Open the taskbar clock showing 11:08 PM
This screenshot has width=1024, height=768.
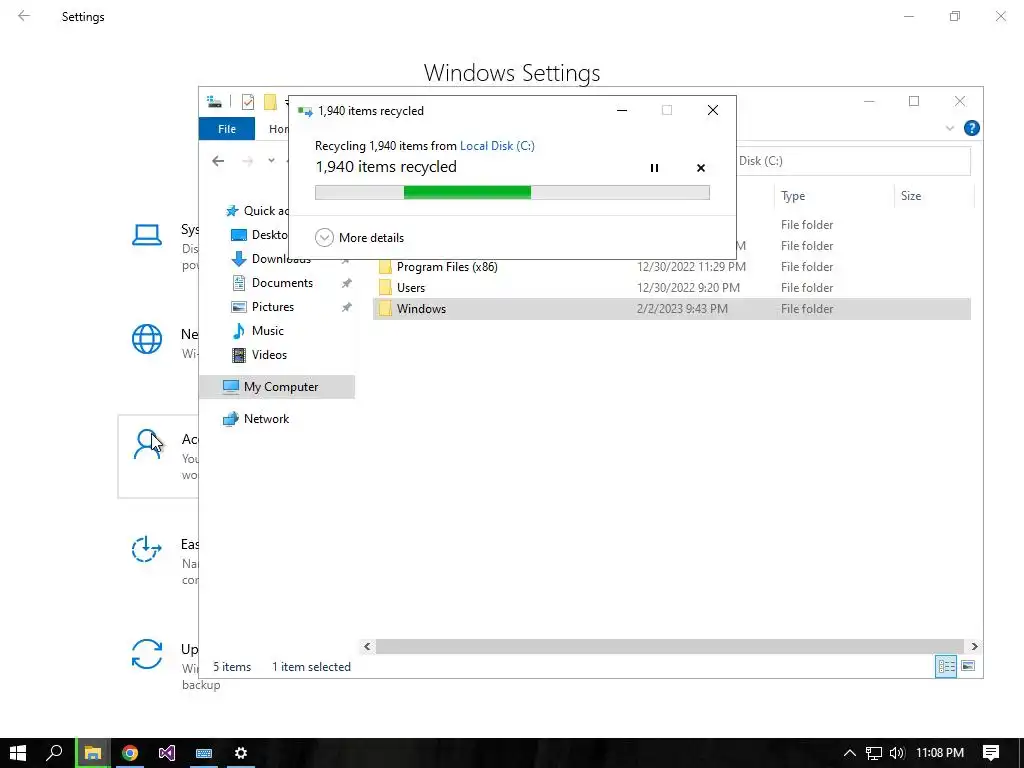940,753
